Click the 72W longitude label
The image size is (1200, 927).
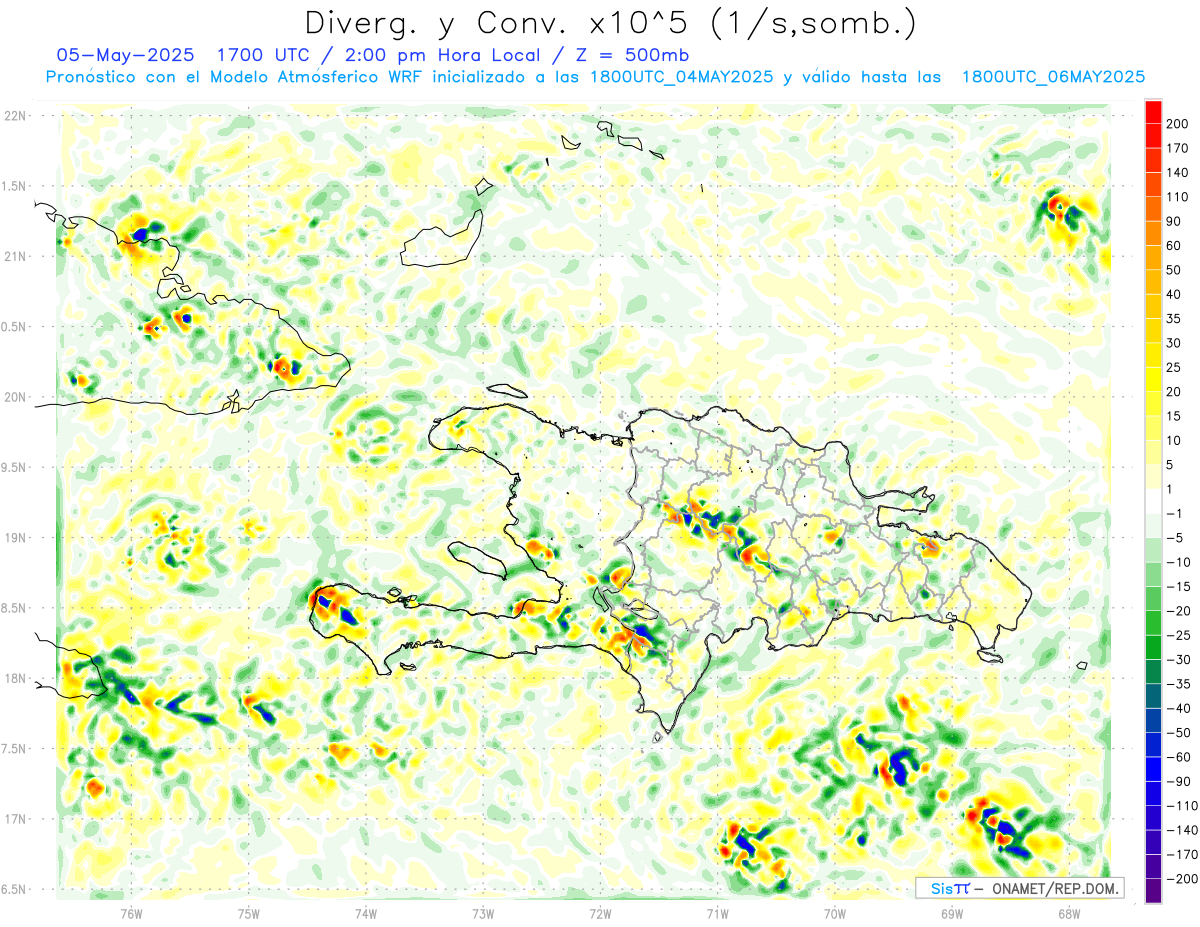[x=600, y=913]
